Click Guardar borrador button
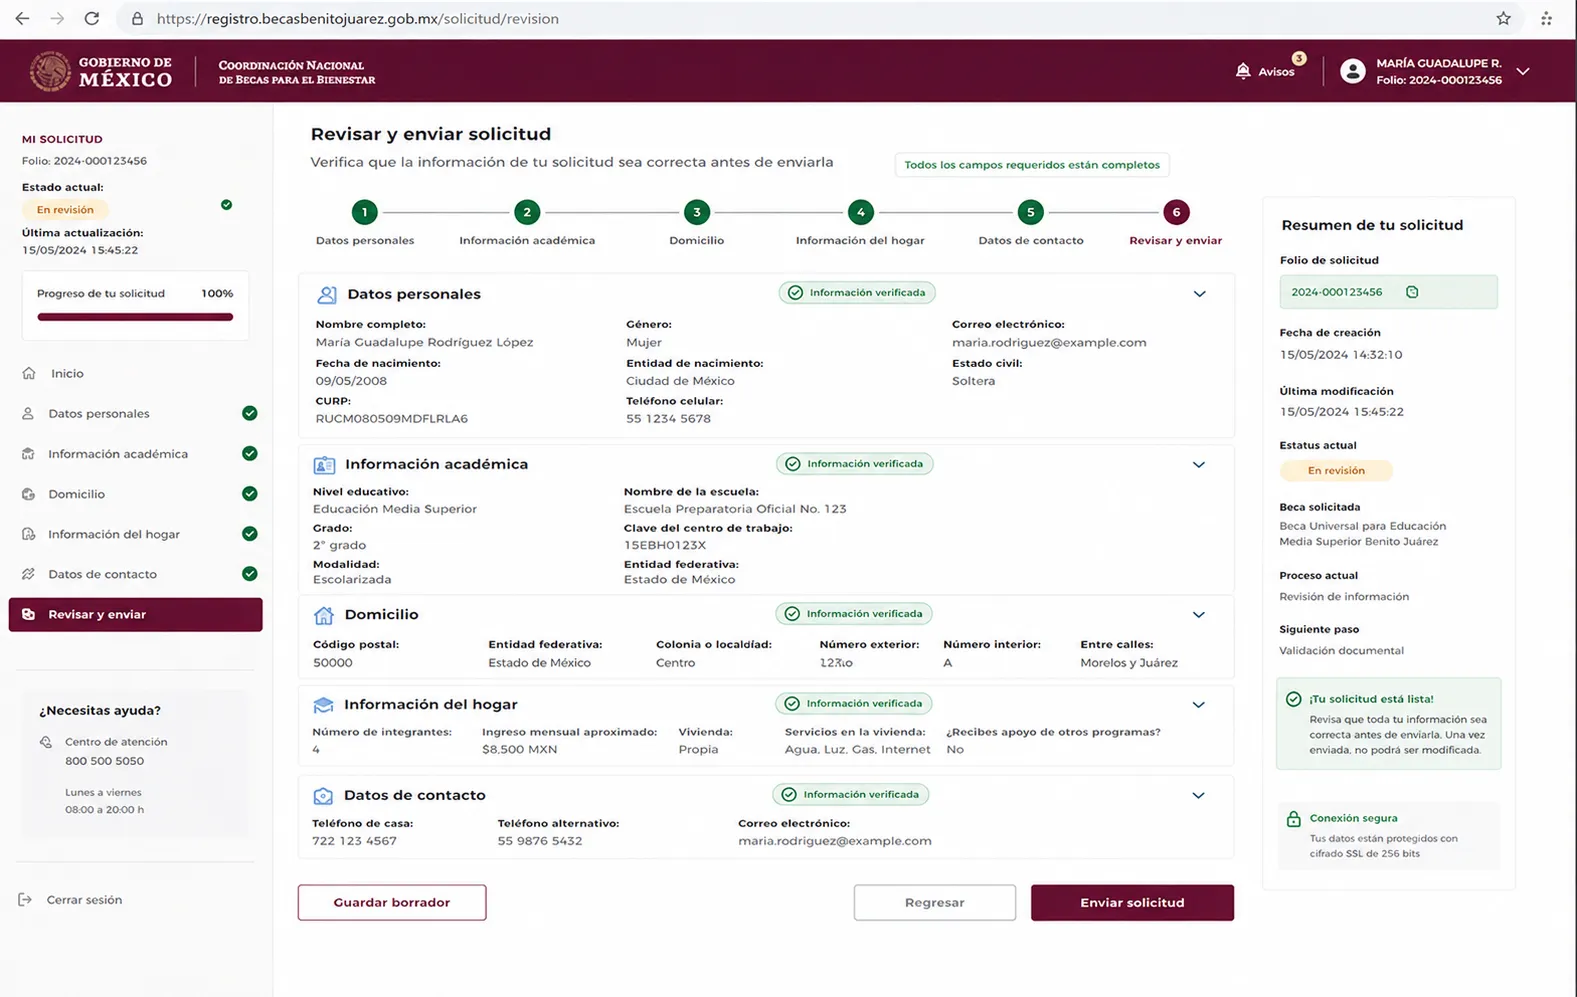The width and height of the screenshot is (1577, 997). click(x=392, y=902)
